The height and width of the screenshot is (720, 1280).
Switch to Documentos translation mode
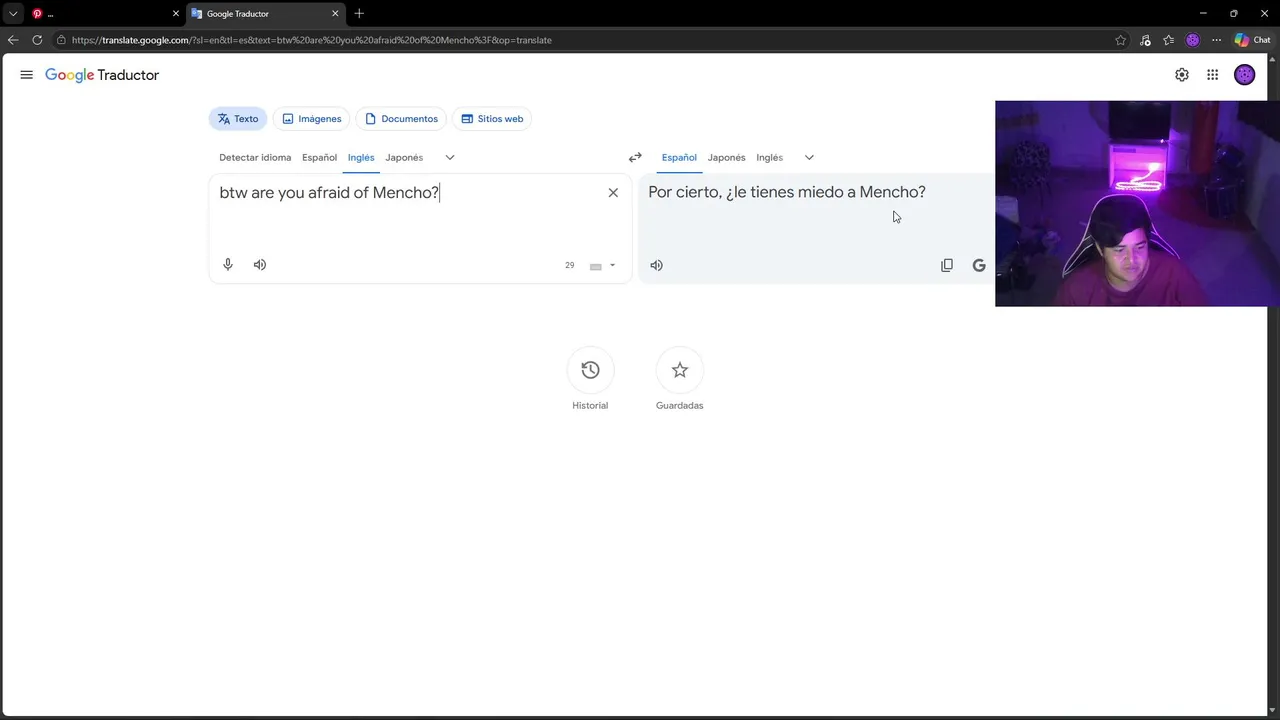[401, 119]
